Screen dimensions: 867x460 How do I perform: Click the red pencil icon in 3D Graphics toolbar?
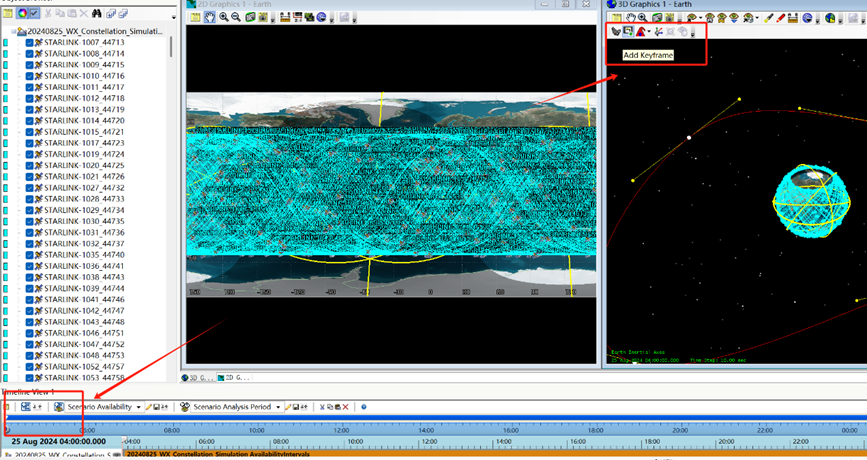point(780,18)
